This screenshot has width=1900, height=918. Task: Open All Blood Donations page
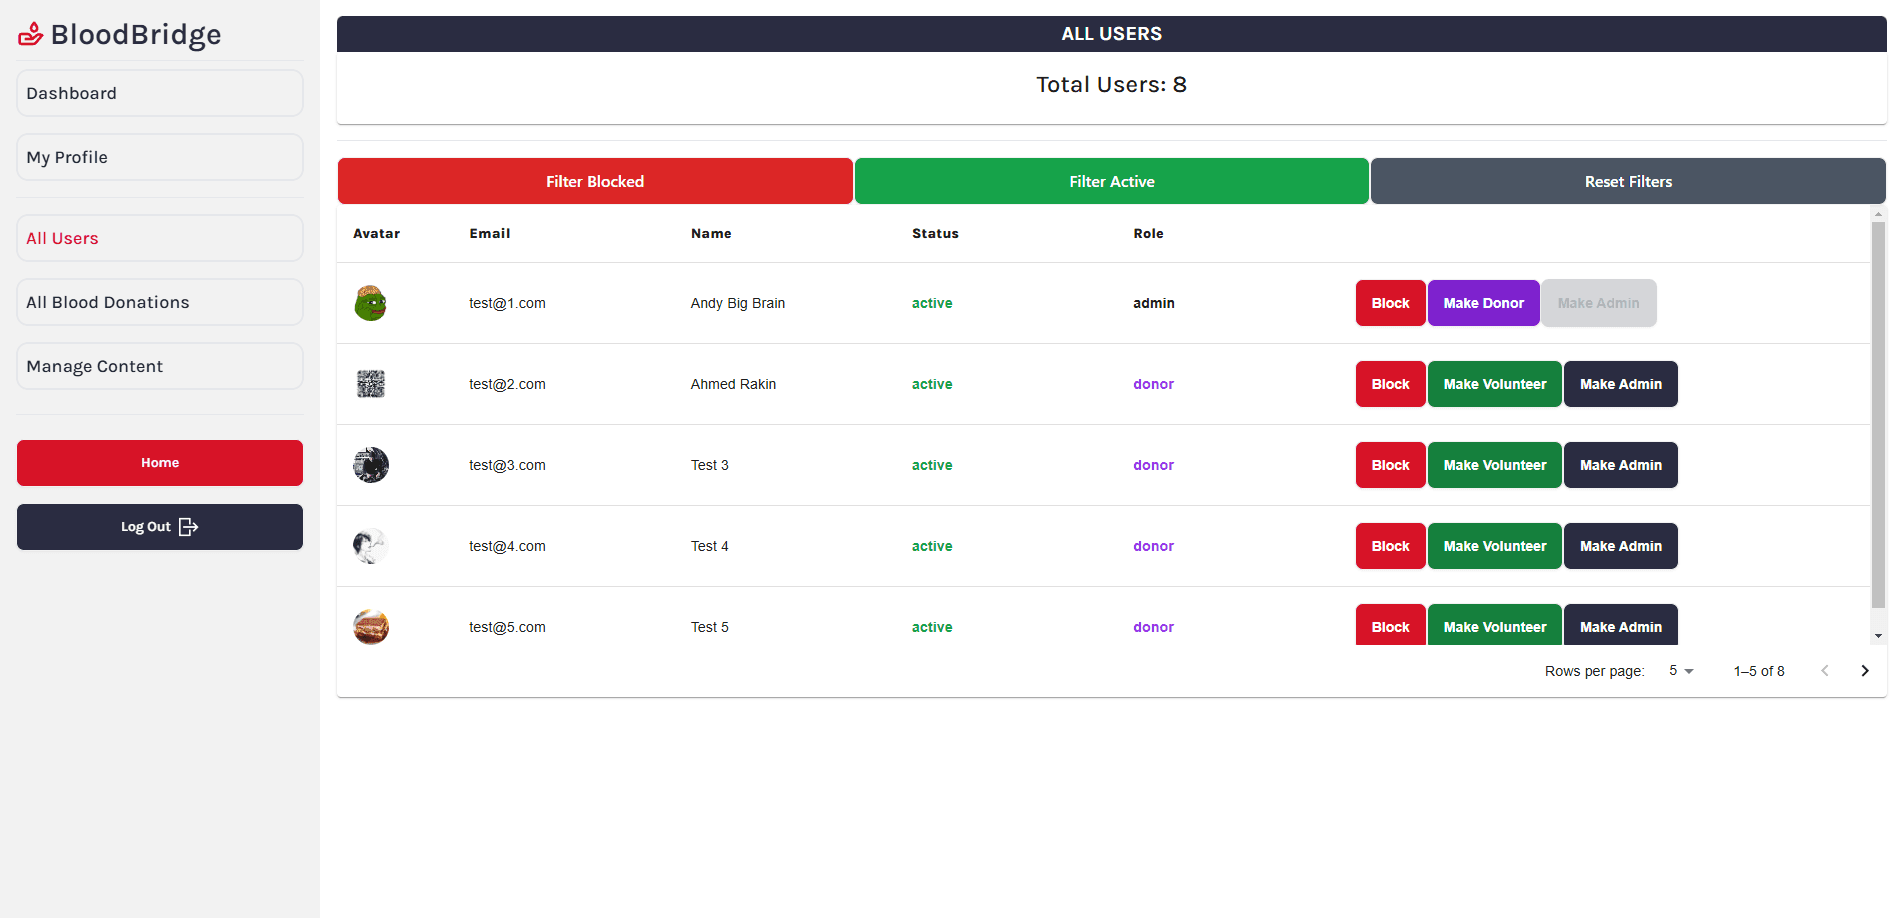160,302
